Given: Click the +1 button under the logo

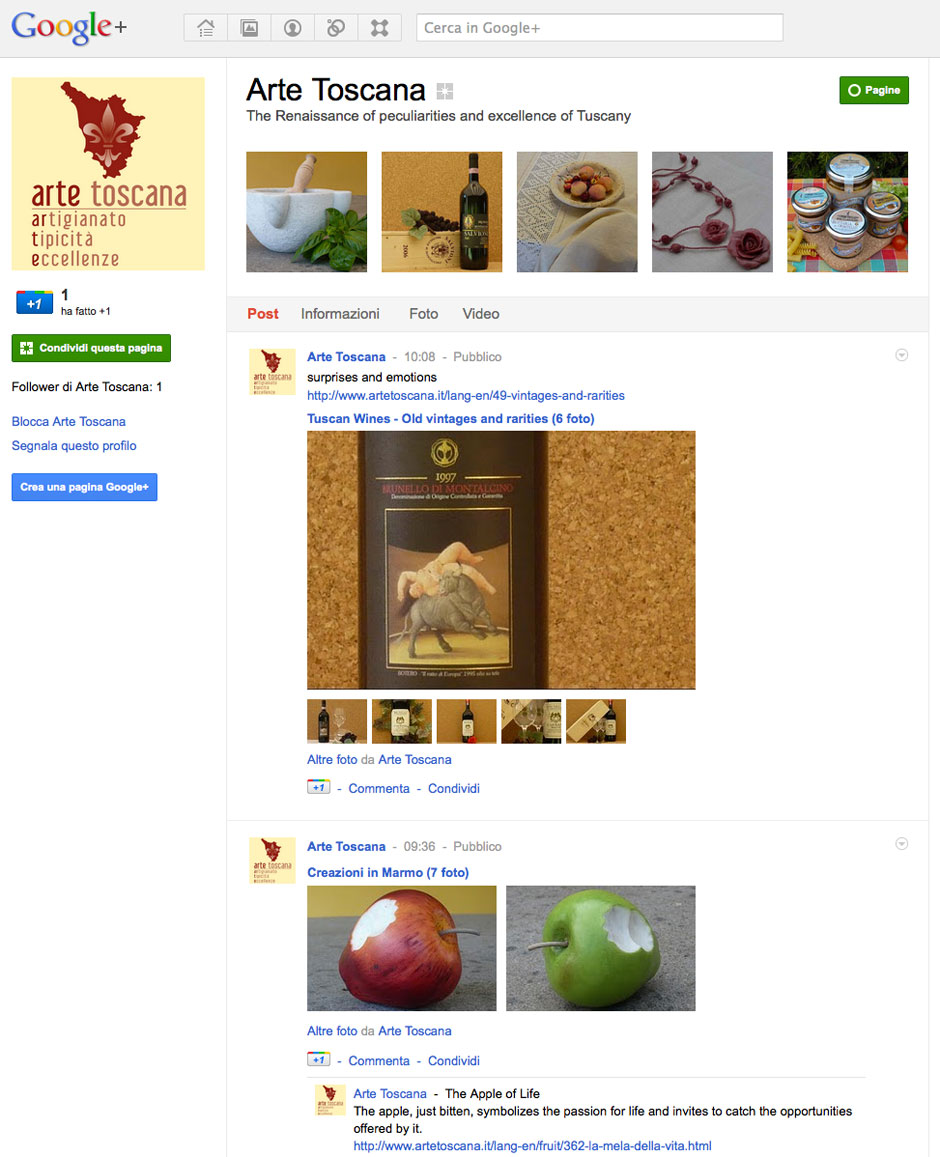Looking at the screenshot, I should (34, 303).
